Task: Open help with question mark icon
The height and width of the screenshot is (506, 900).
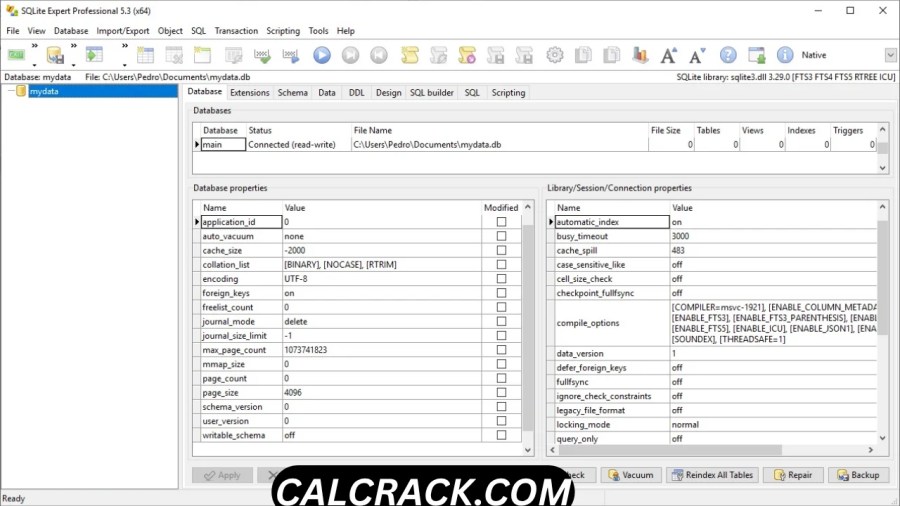Action: [728, 55]
